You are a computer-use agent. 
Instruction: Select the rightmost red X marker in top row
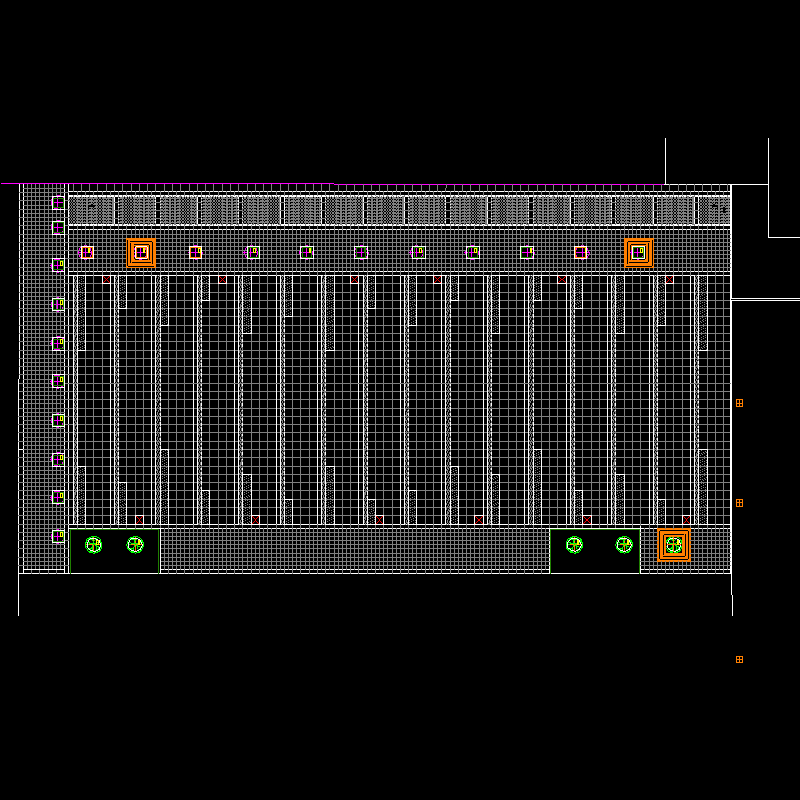click(669, 280)
